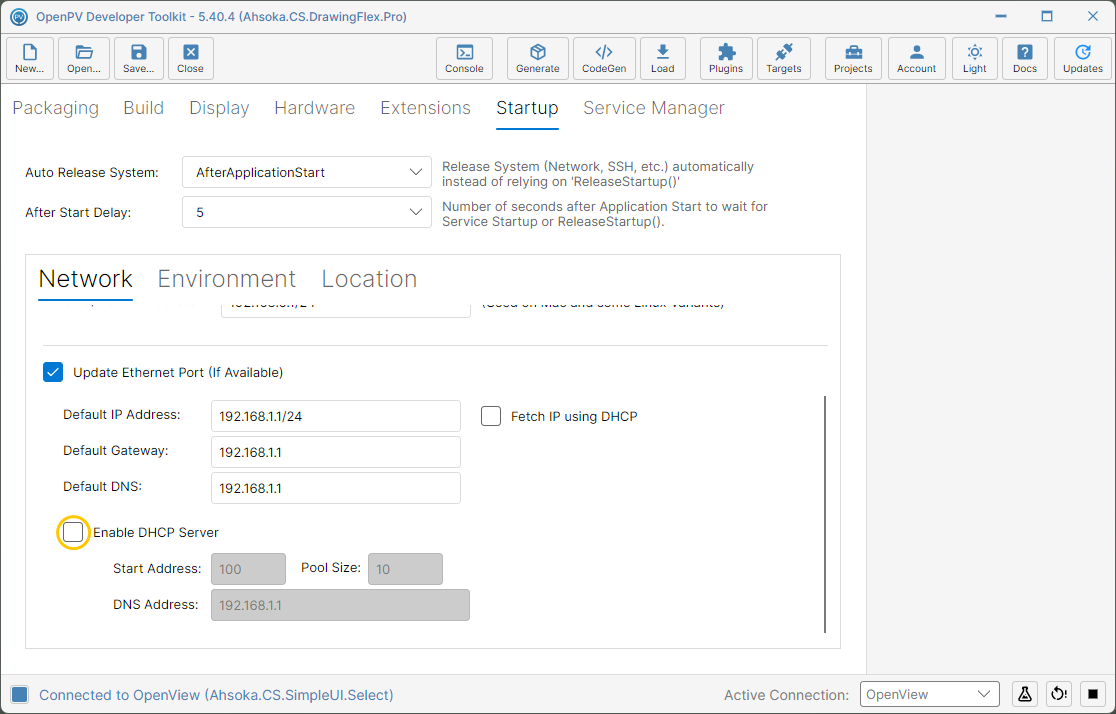
Task: Open the Projects toolbox
Action: 853,58
